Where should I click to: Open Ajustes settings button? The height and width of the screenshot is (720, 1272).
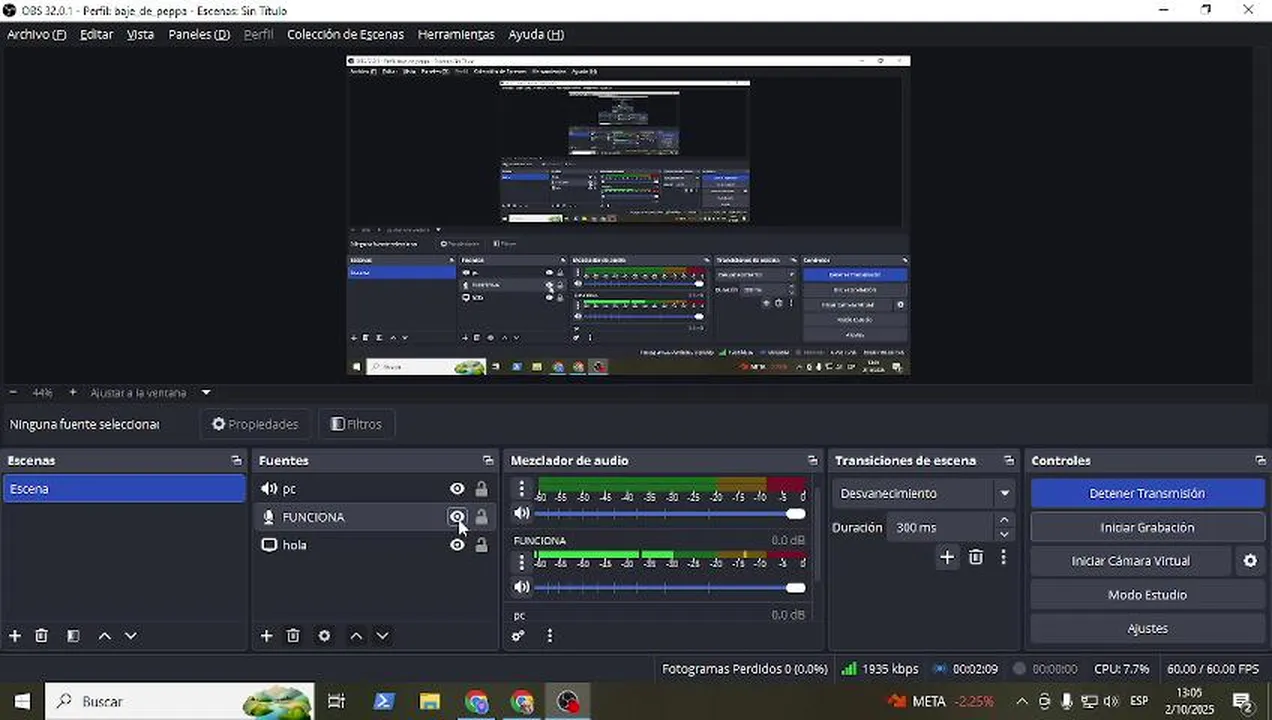1147,629
